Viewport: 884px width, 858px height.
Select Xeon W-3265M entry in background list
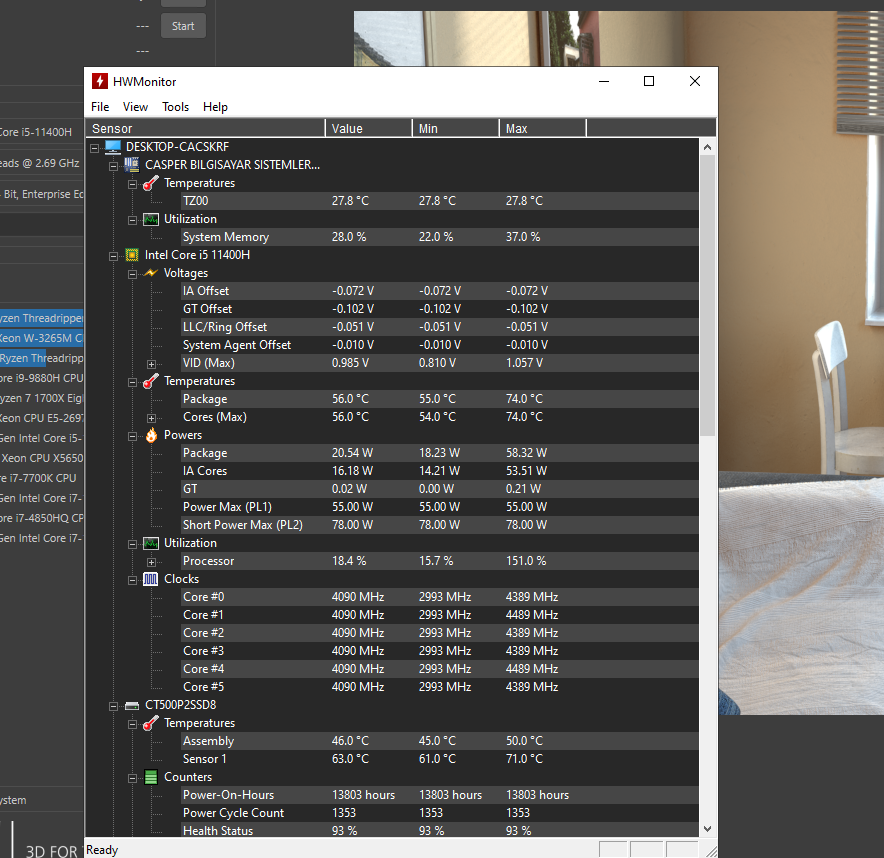[42, 338]
